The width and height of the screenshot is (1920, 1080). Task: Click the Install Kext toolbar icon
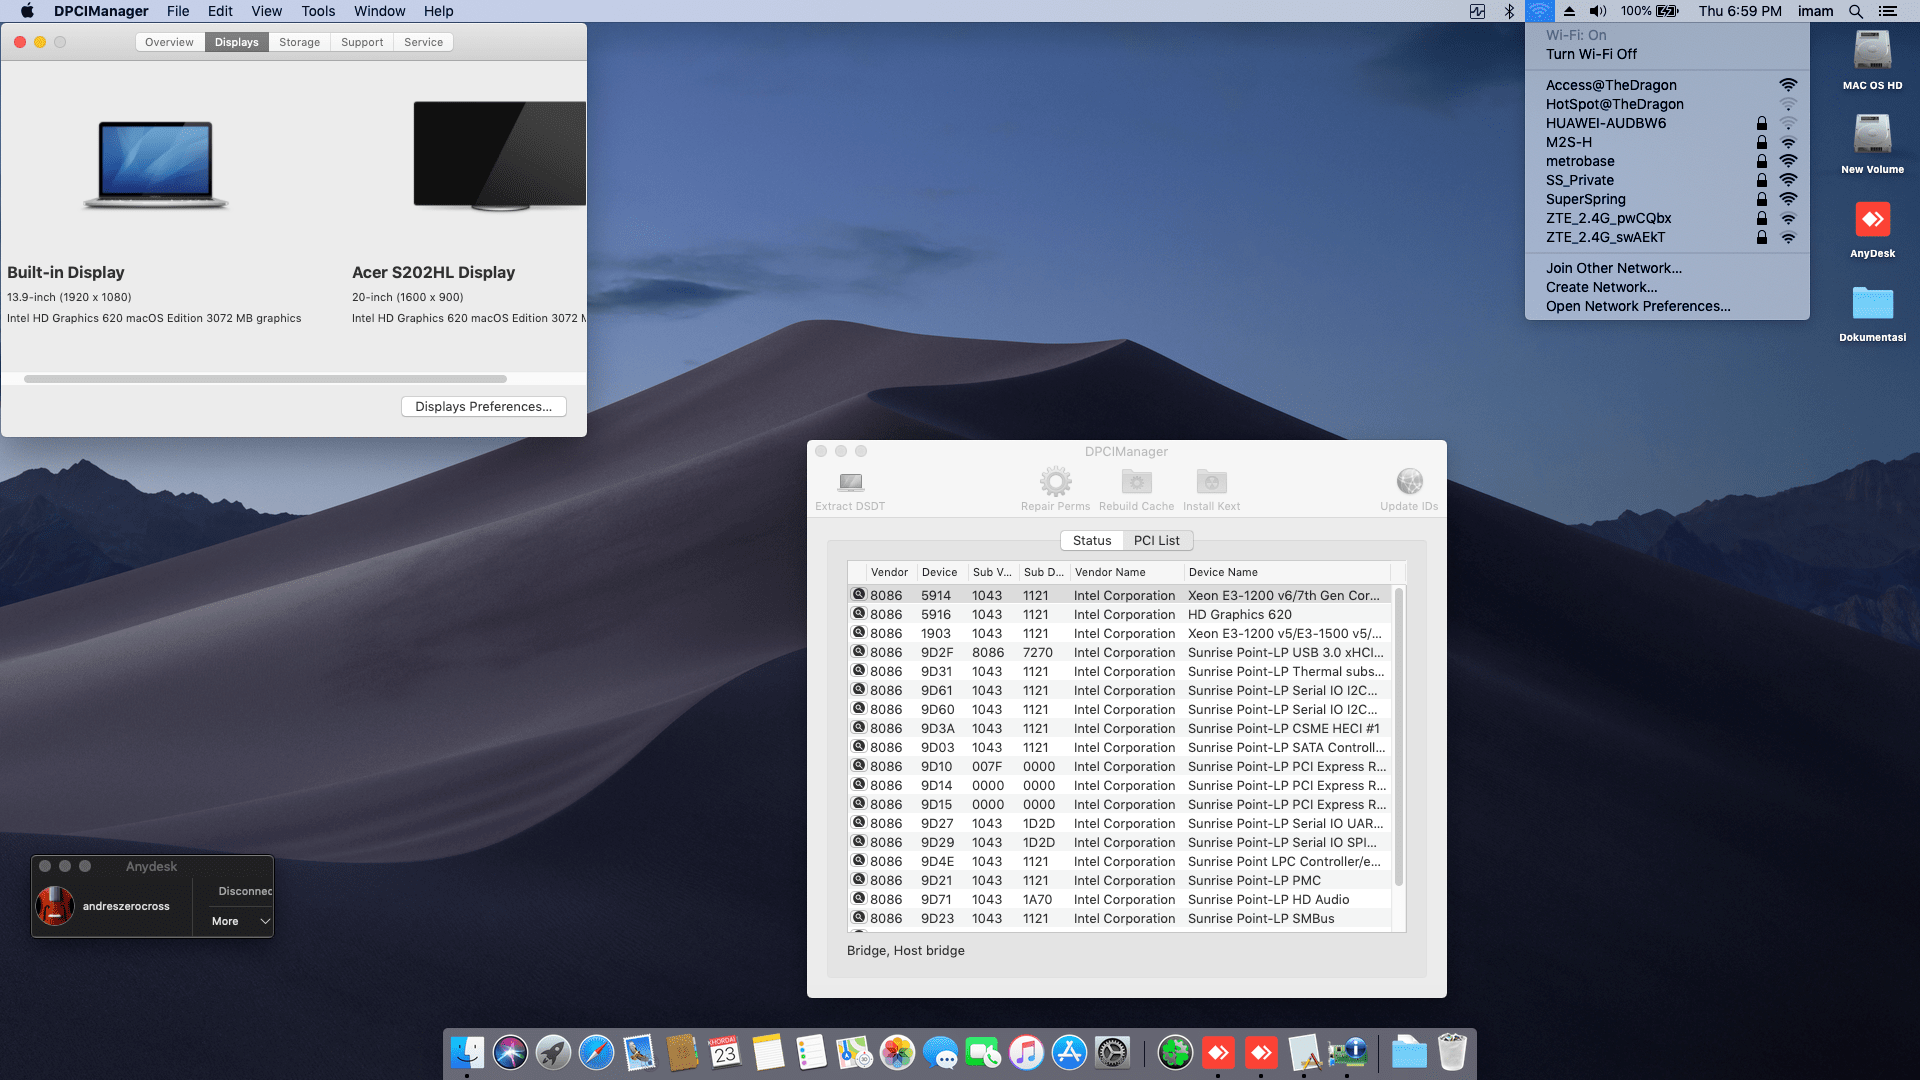tap(1211, 482)
